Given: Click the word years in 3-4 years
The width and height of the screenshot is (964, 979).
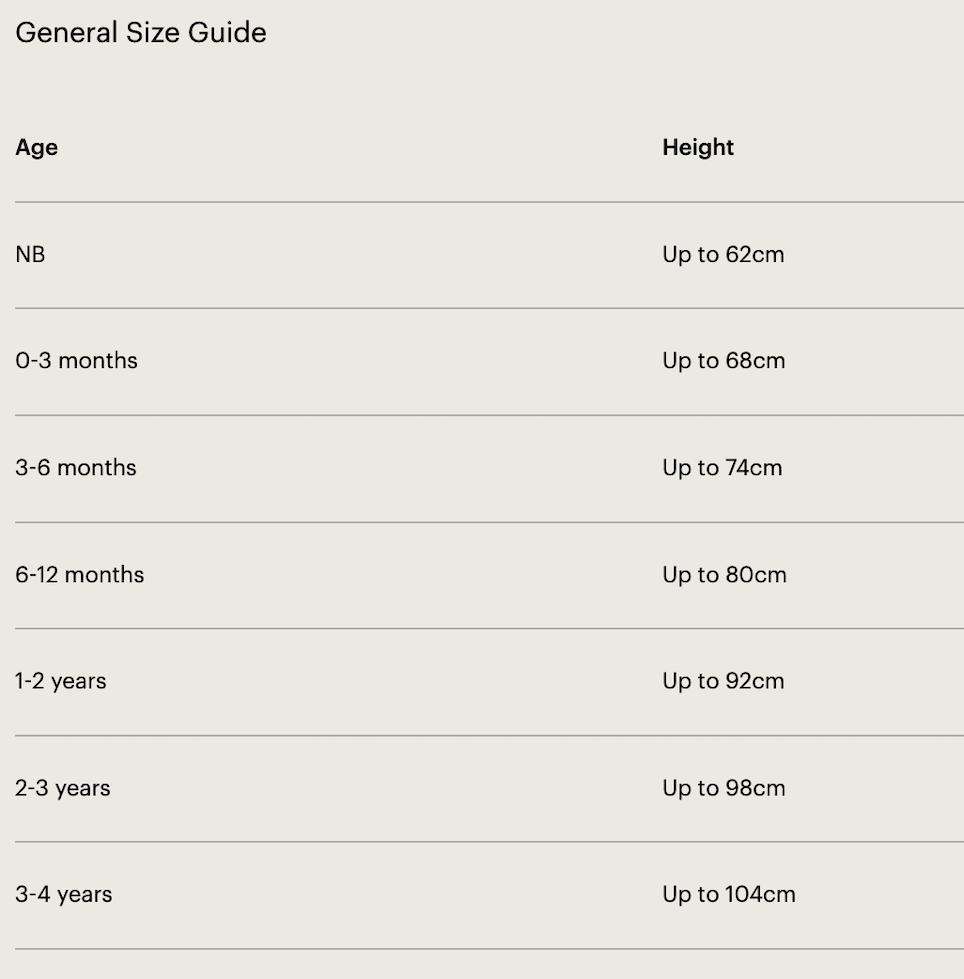Looking at the screenshot, I should (85, 895).
